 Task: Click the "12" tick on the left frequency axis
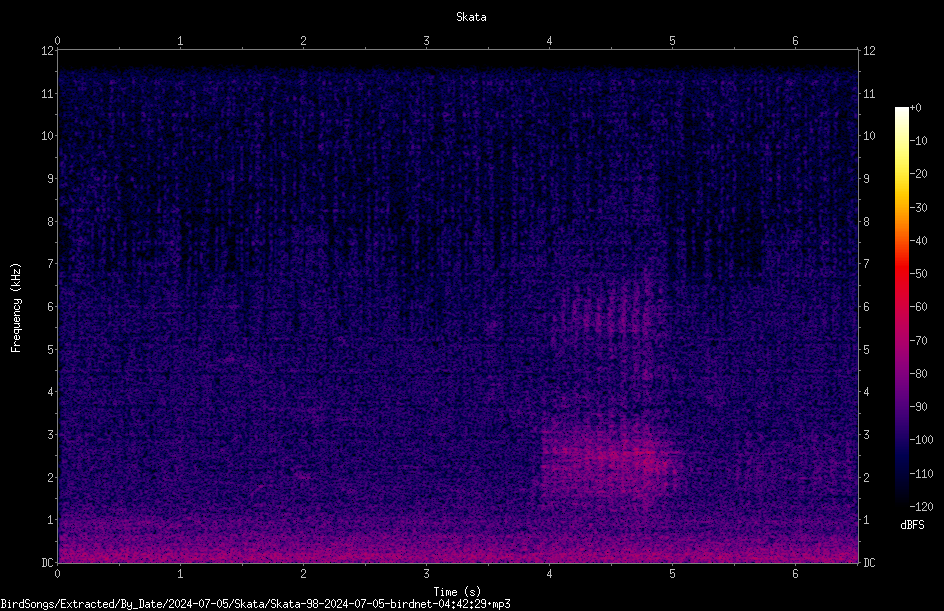[x=47, y=51]
